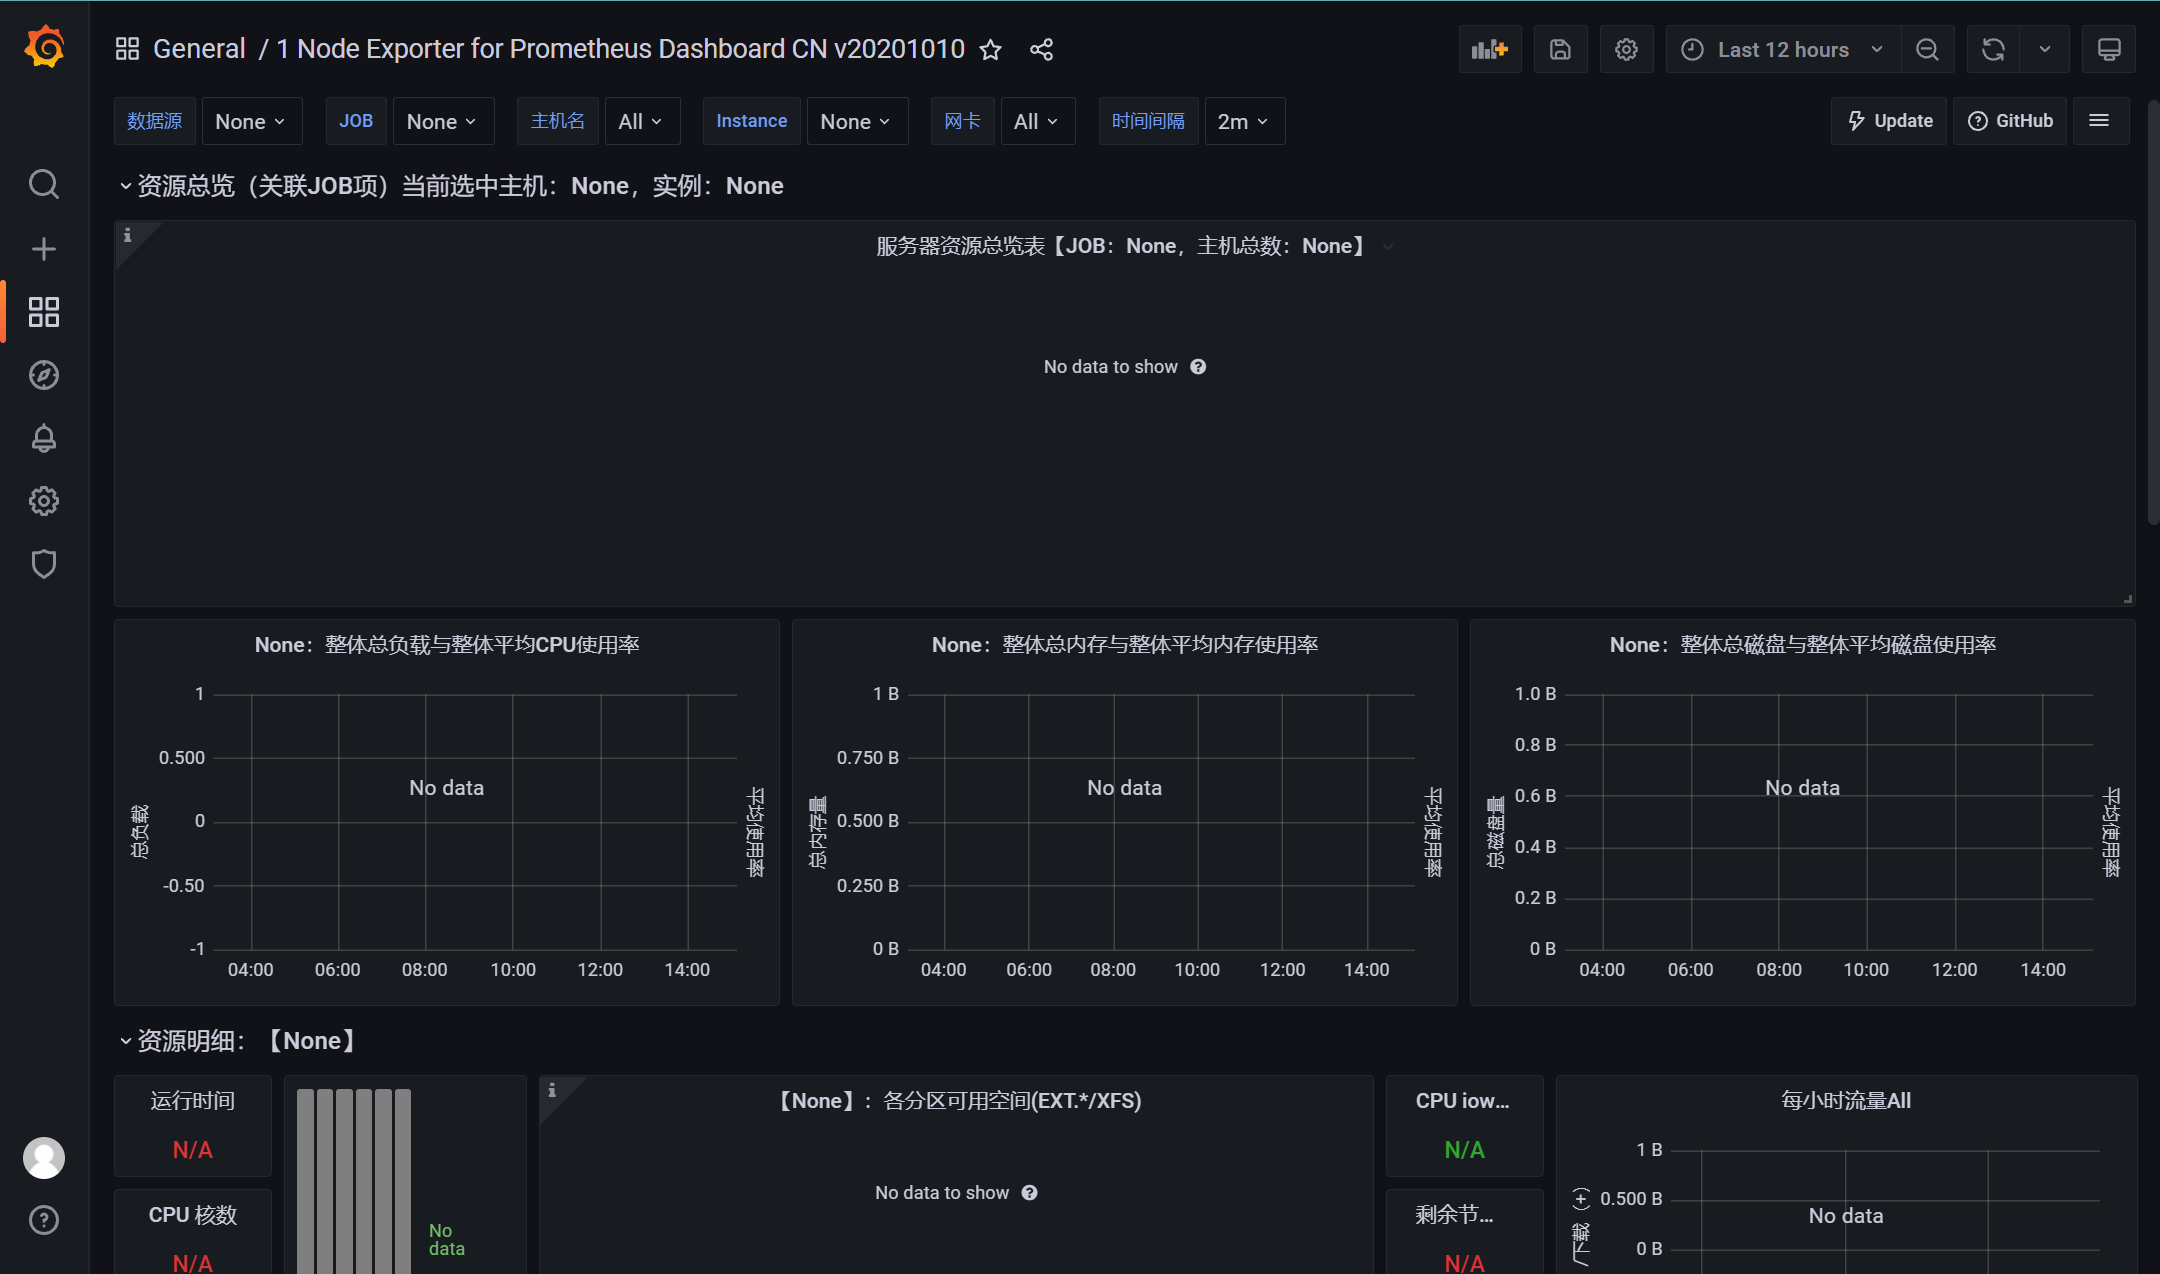Star this dashboard as favorite
The width and height of the screenshot is (2160, 1274).
990,50
